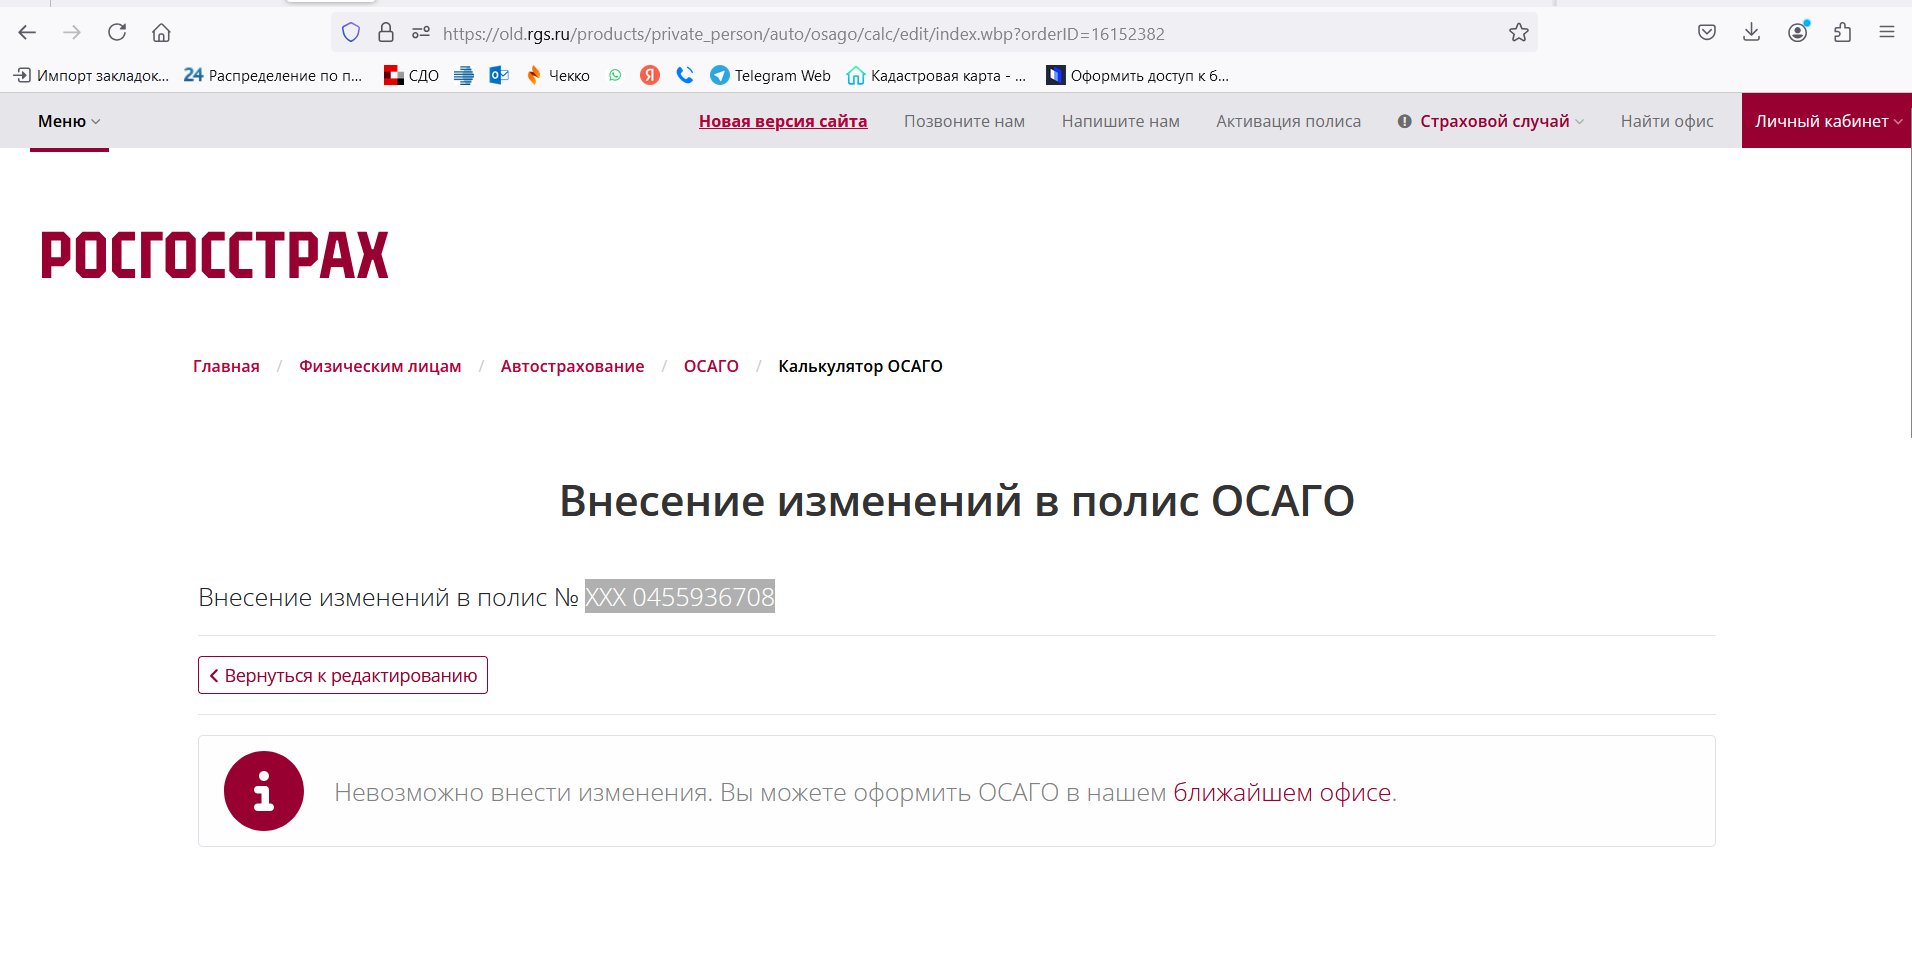
Task: Bookmark this page with the star
Action: click(1519, 33)
